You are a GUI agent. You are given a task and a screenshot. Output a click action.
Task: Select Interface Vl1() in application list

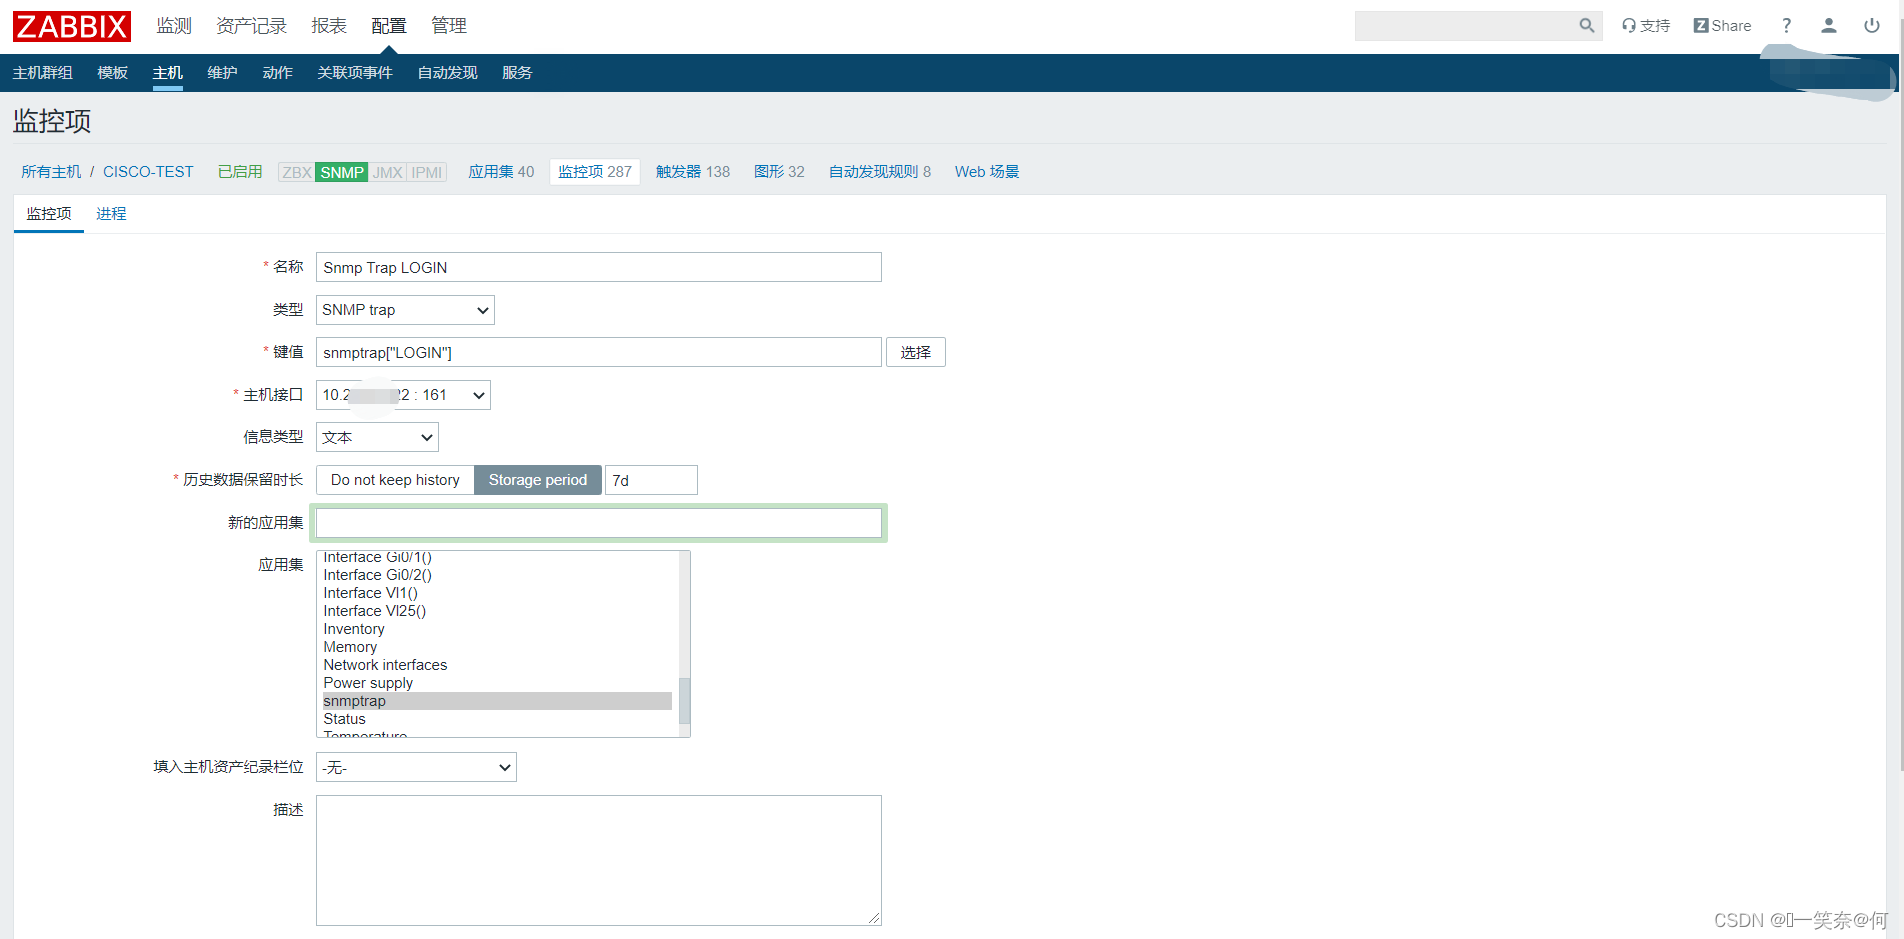click(x=497, y=593)
